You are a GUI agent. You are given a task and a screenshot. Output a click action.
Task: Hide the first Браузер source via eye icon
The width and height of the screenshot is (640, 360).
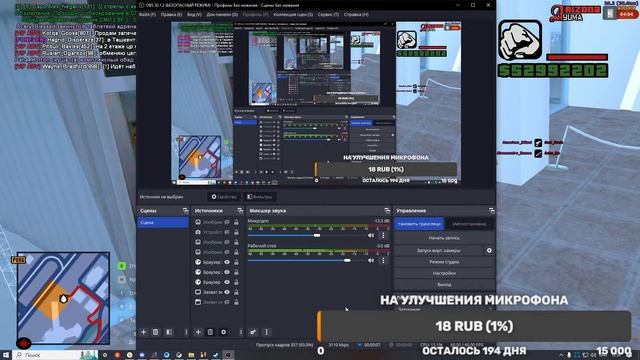tap(227, 262)
